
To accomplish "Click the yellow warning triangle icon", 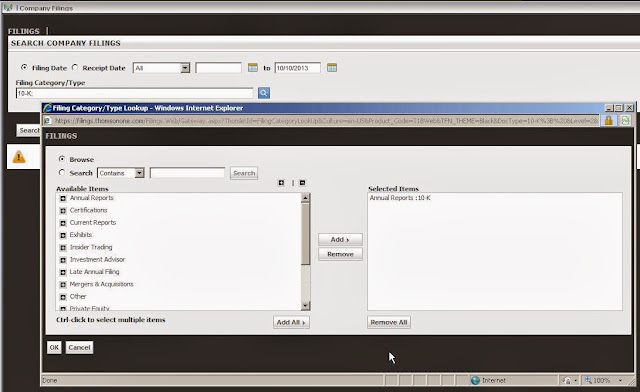I will coord(19,157).
